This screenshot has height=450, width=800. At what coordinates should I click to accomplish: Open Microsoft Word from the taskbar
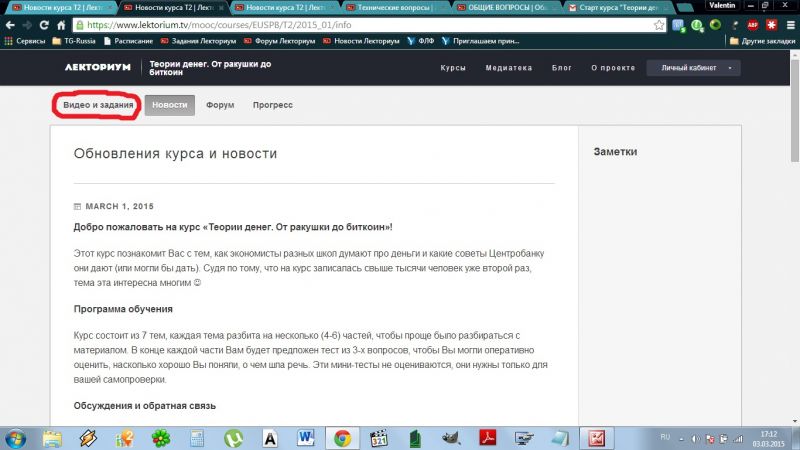pos(306,437)
